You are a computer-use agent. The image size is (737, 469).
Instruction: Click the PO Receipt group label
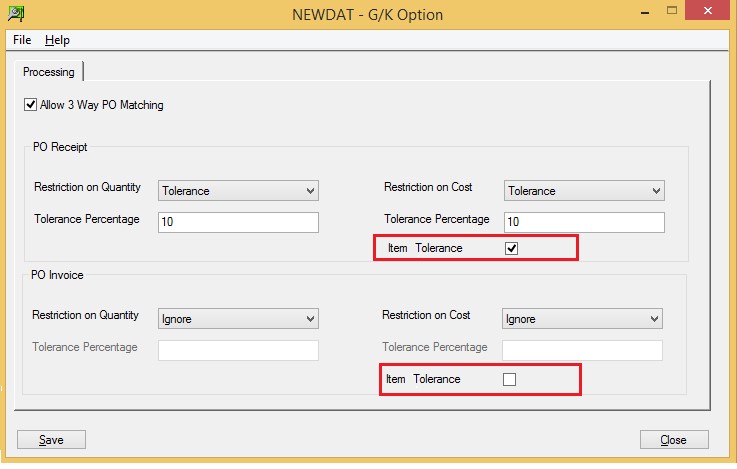pyautogui.click(x=60, y=147)
